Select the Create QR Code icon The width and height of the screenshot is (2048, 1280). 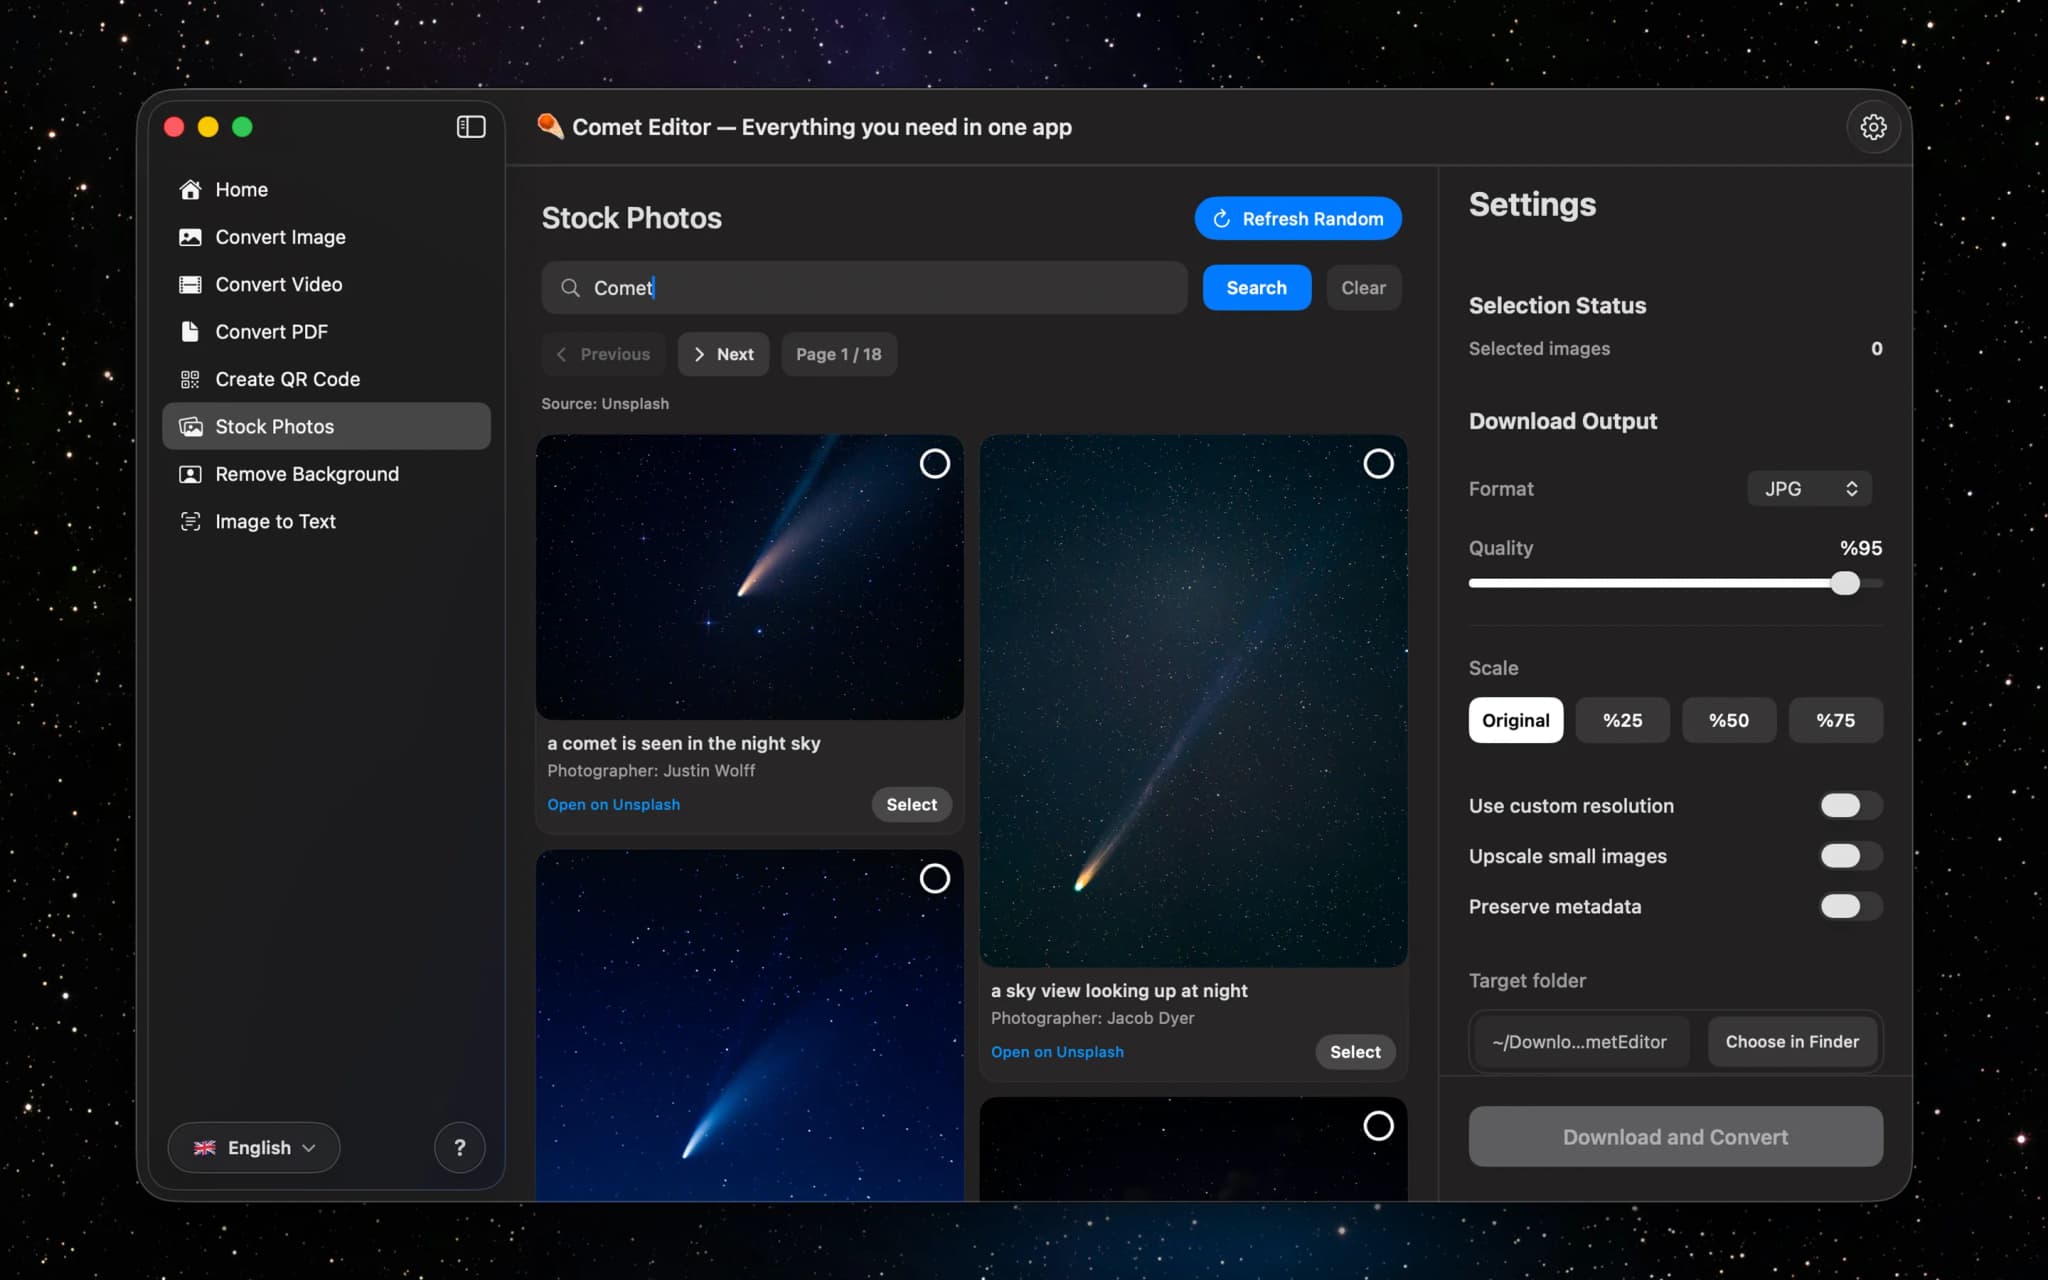pyautogui.click(x=190, y=379)
